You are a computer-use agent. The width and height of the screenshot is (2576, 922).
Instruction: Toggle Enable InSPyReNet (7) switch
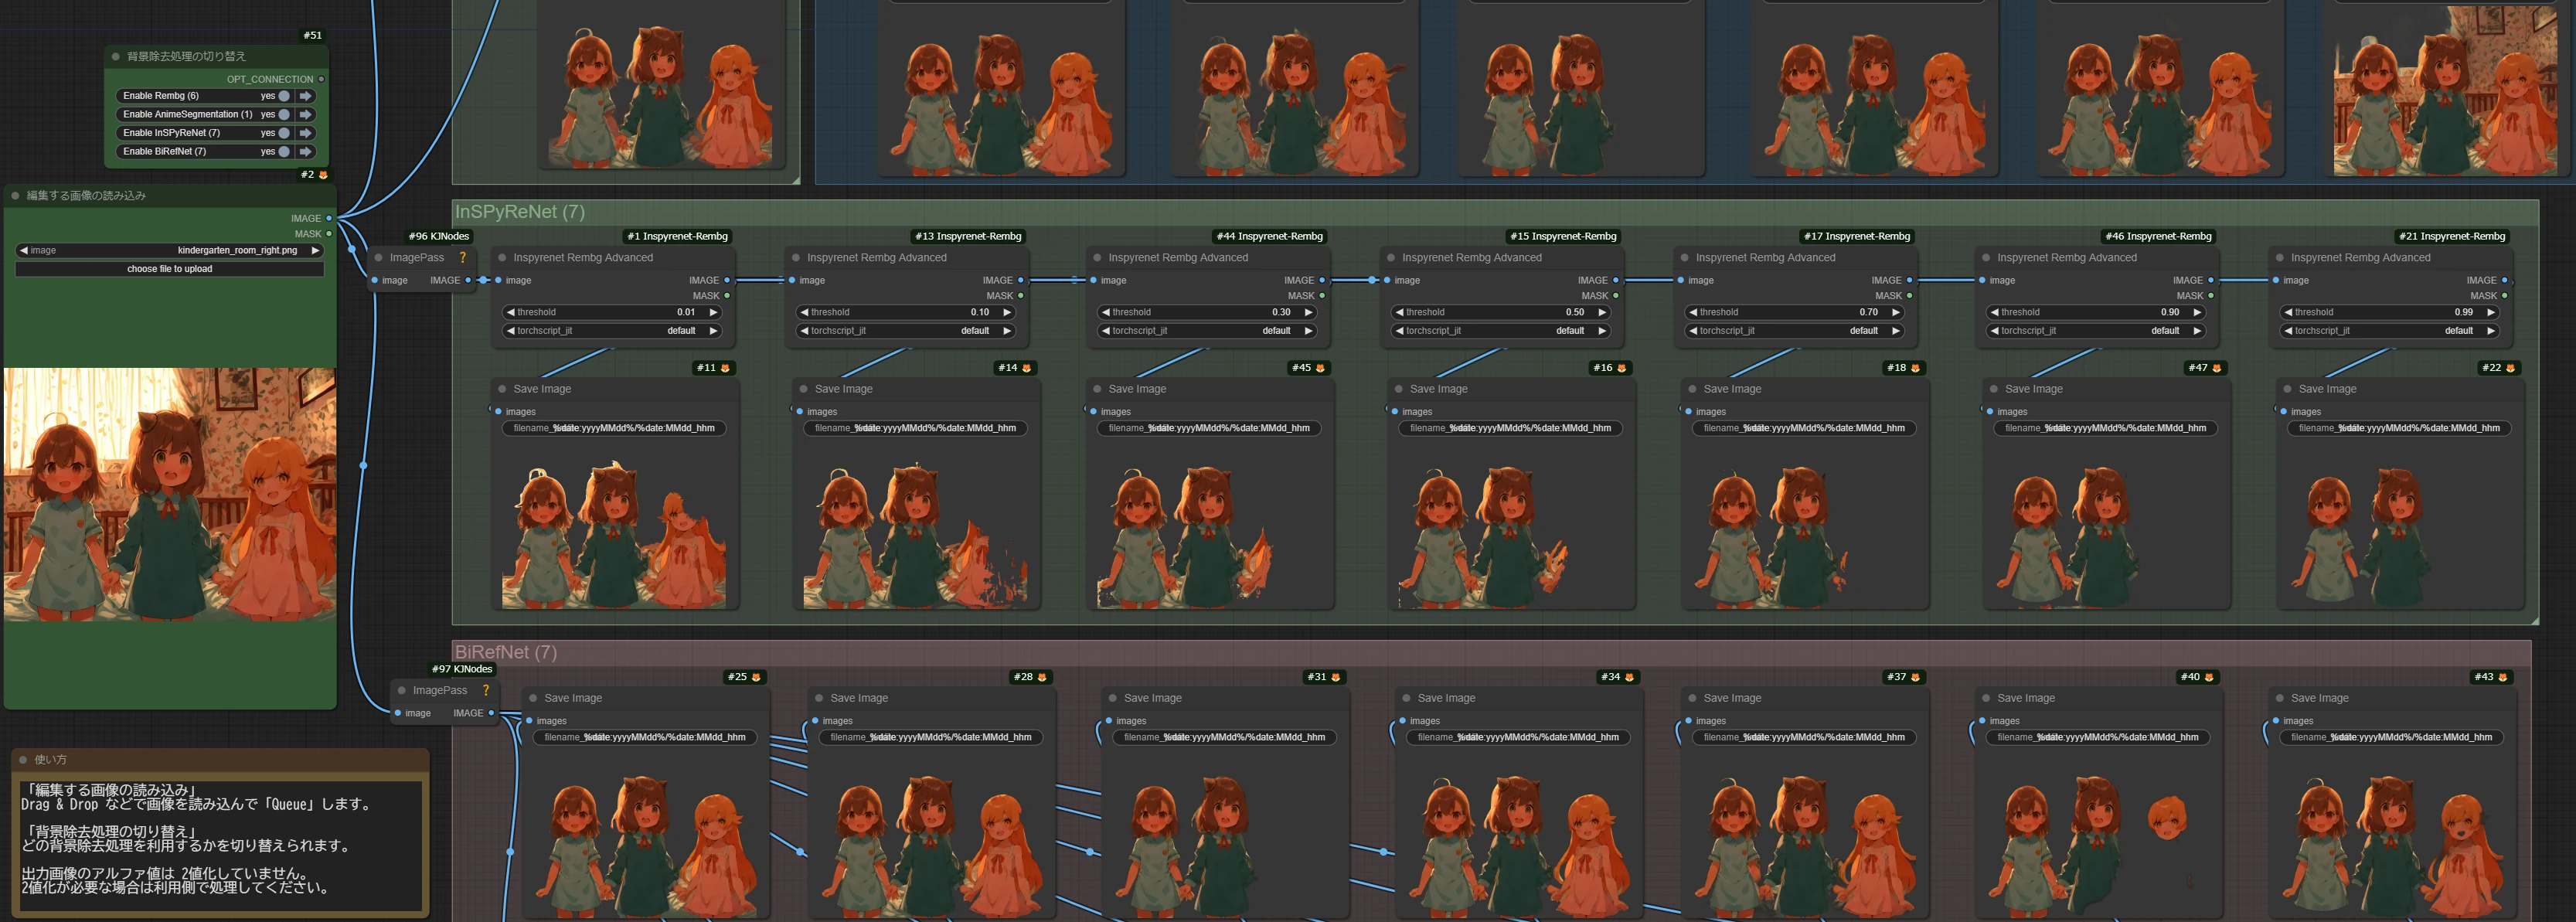point(284,133)
